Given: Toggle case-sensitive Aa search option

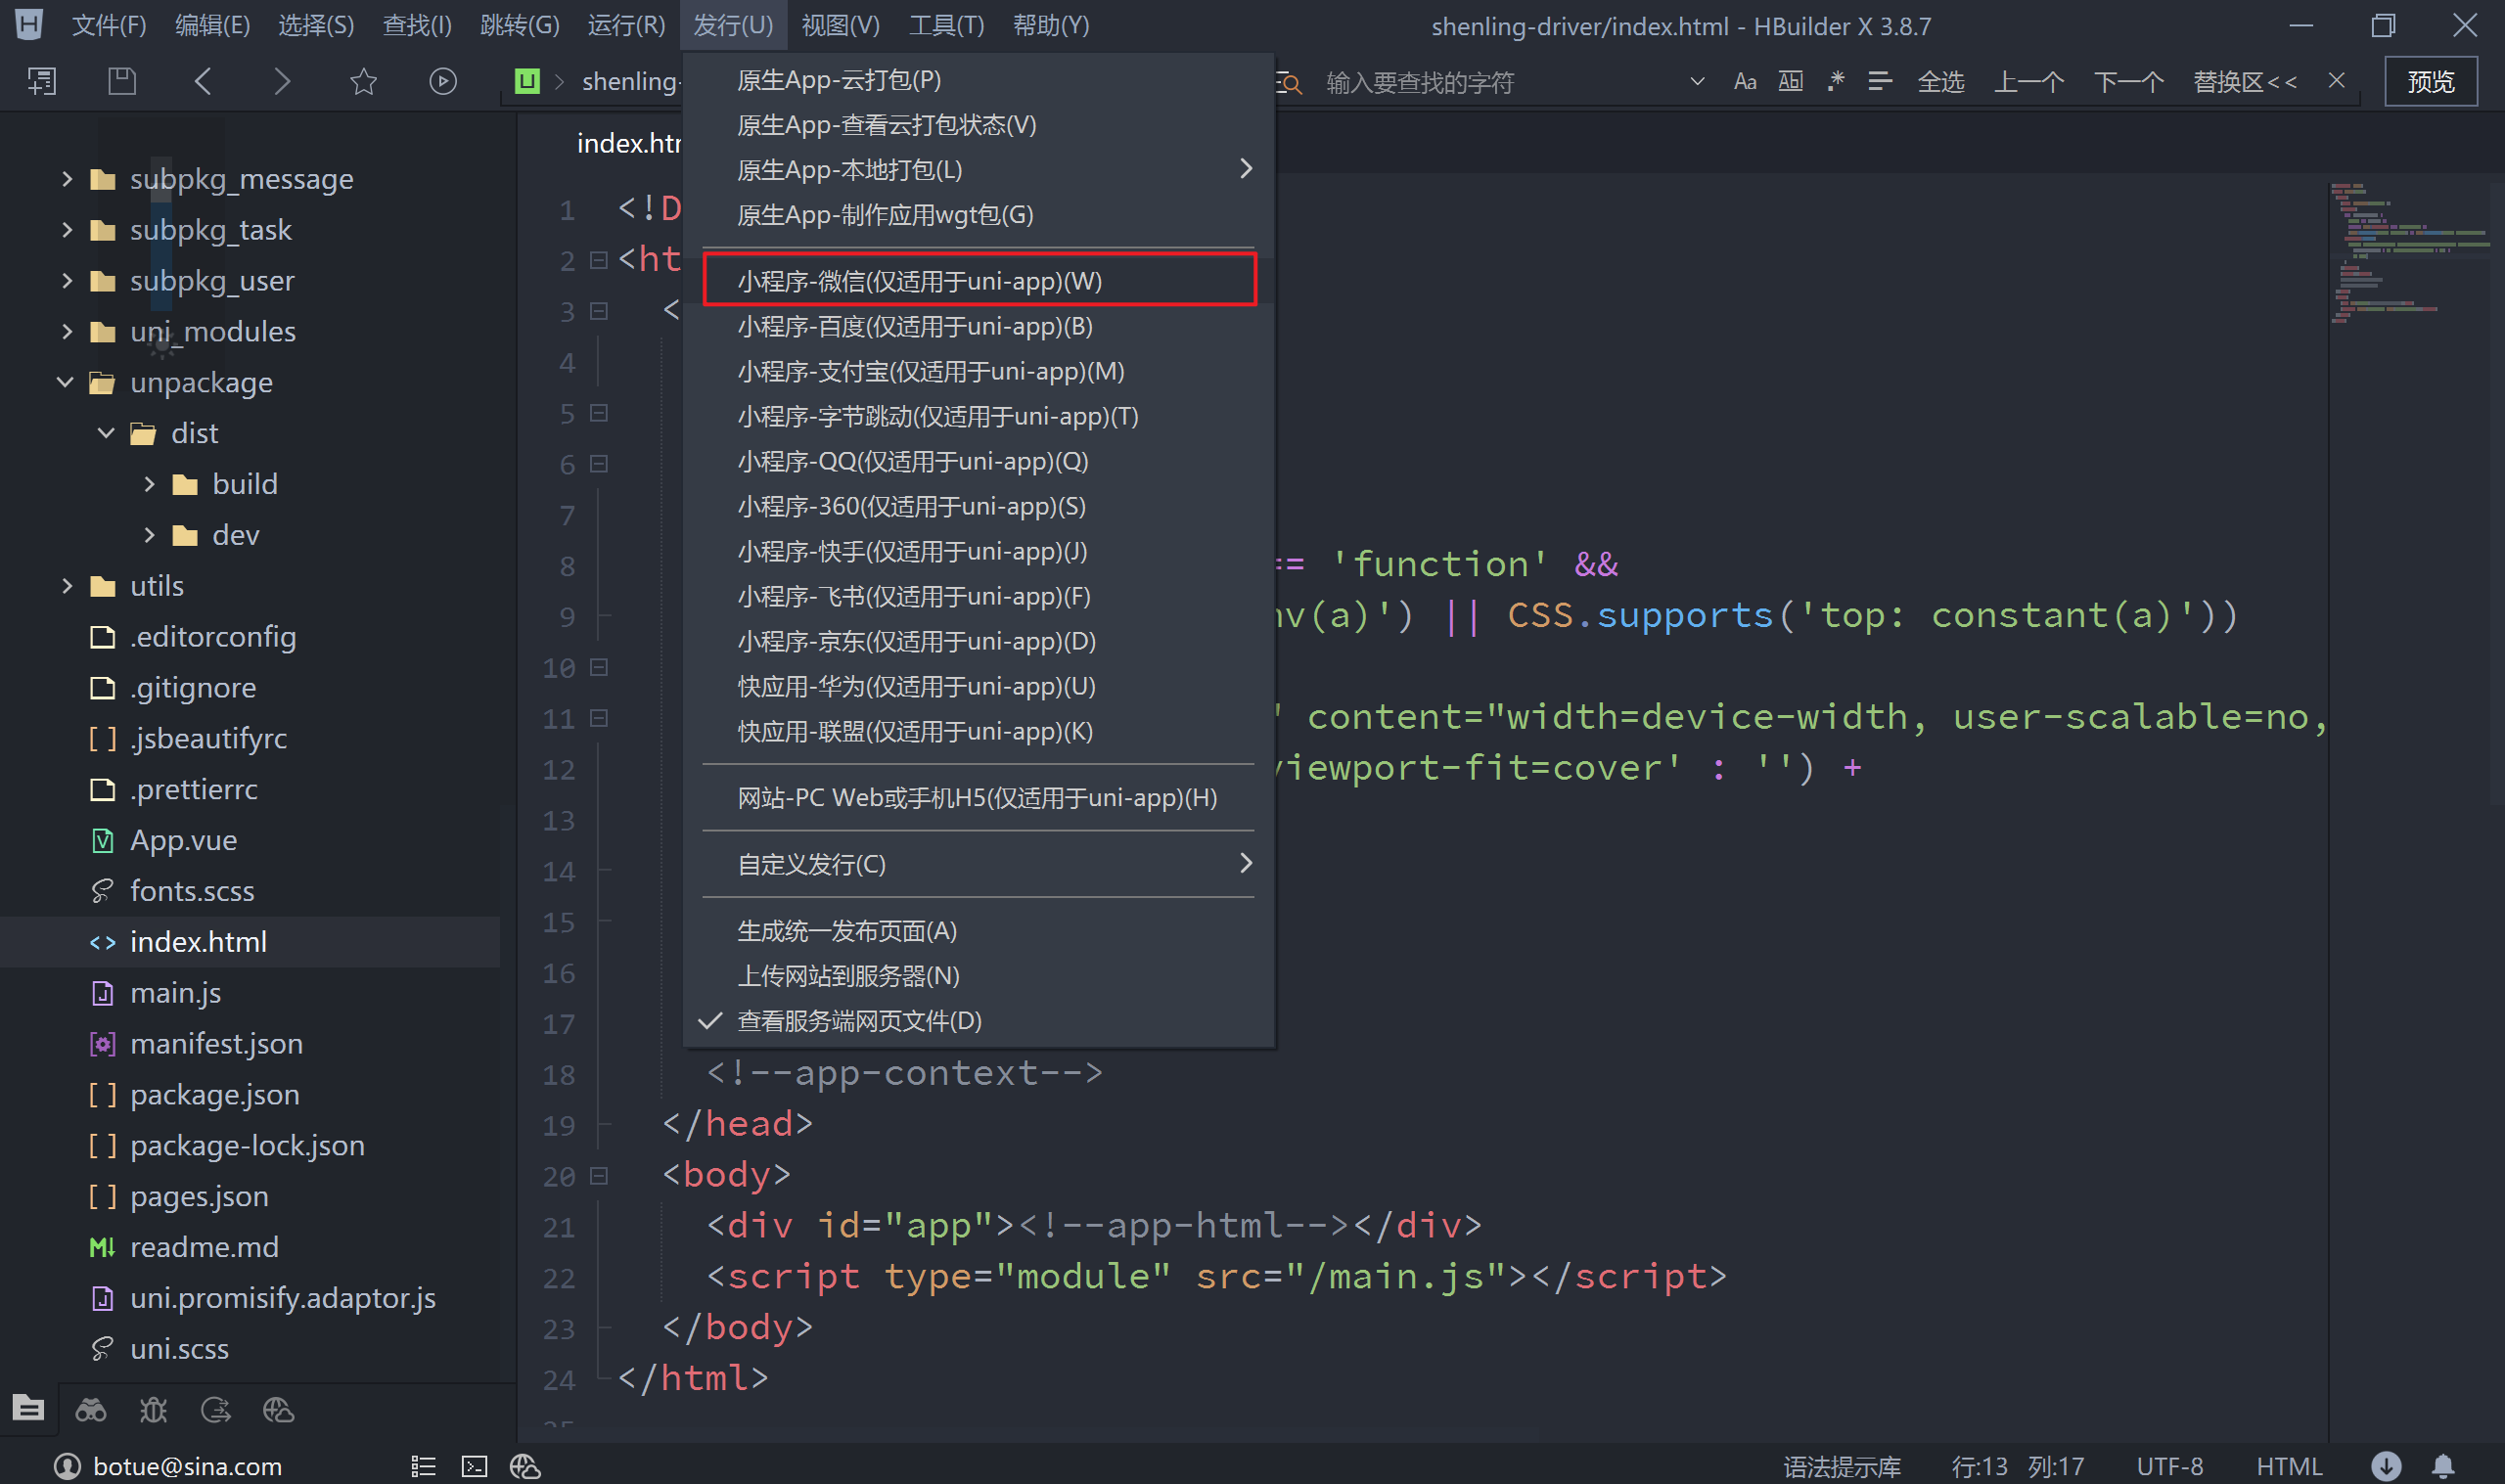Looking at the screenshot, I should click(x=1745, y=82).
